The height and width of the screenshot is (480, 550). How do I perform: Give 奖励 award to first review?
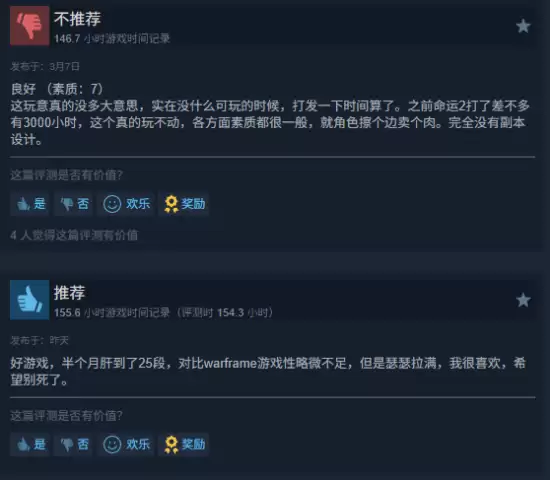(x=184, y=204)
